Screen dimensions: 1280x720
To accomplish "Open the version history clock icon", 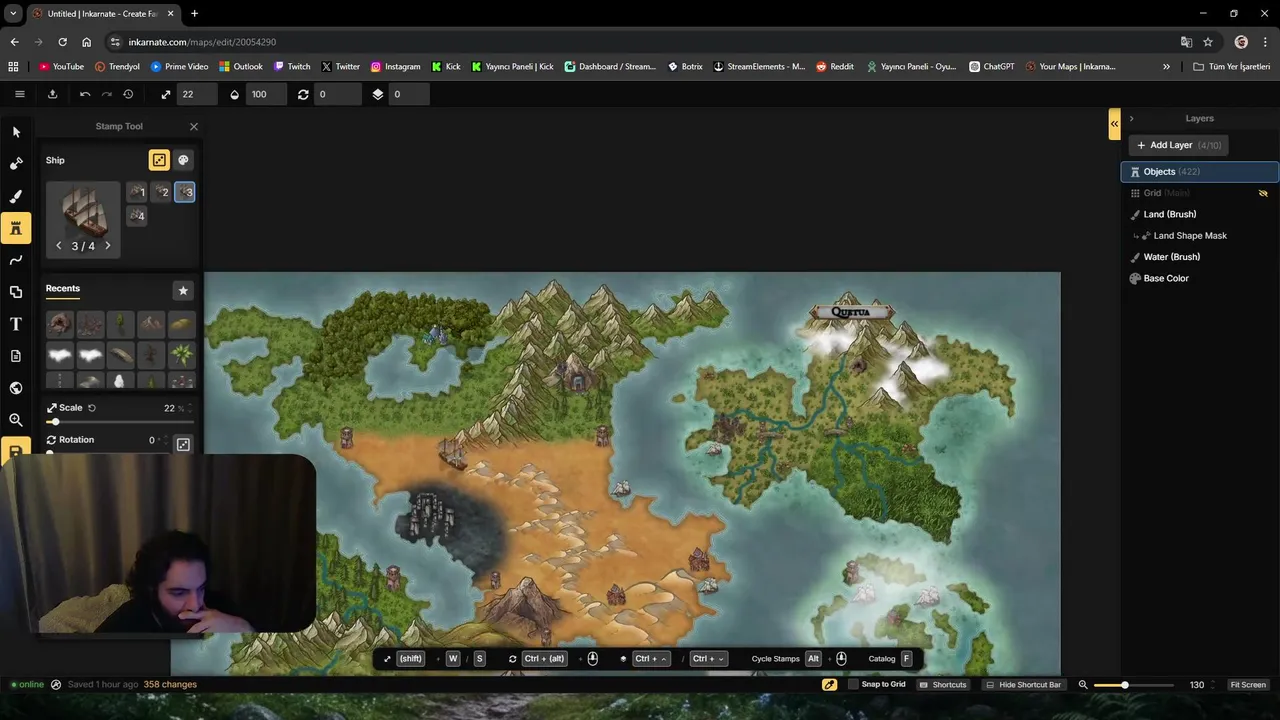I will pos(128,94).
